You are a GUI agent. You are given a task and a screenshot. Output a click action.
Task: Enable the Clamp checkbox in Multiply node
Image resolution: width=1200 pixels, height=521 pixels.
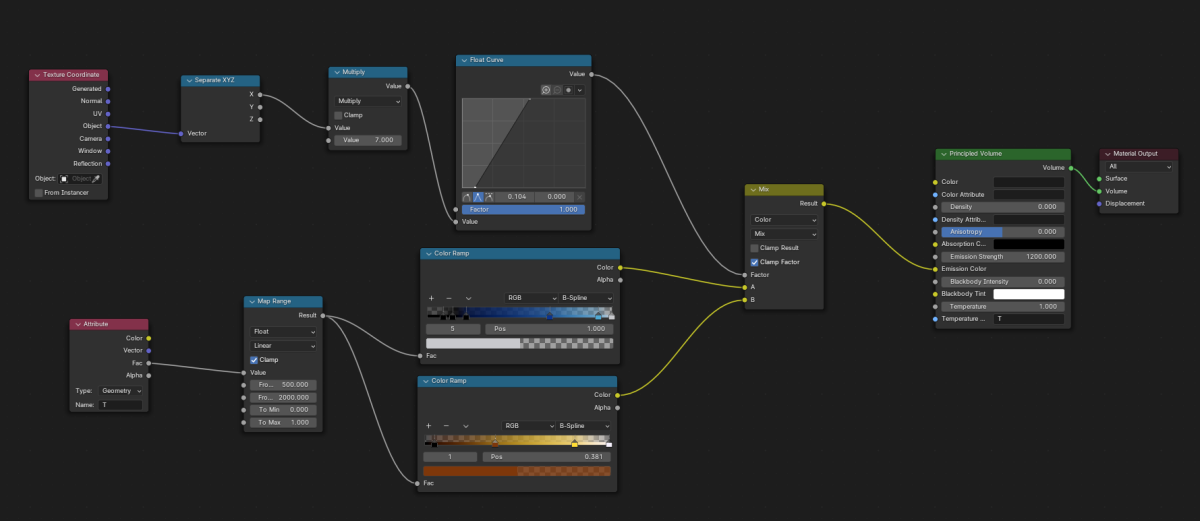[338, 115]
